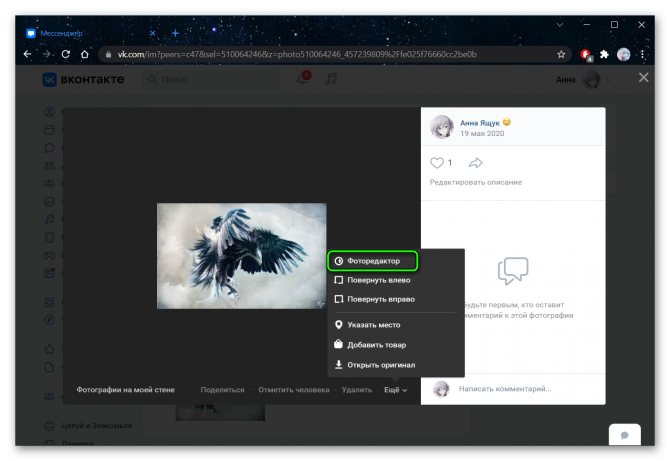This screenshot has width=670, height=461.
Task: Focus the Написать комментарий field
Action: pyautogui.click(x=505, y=389)
